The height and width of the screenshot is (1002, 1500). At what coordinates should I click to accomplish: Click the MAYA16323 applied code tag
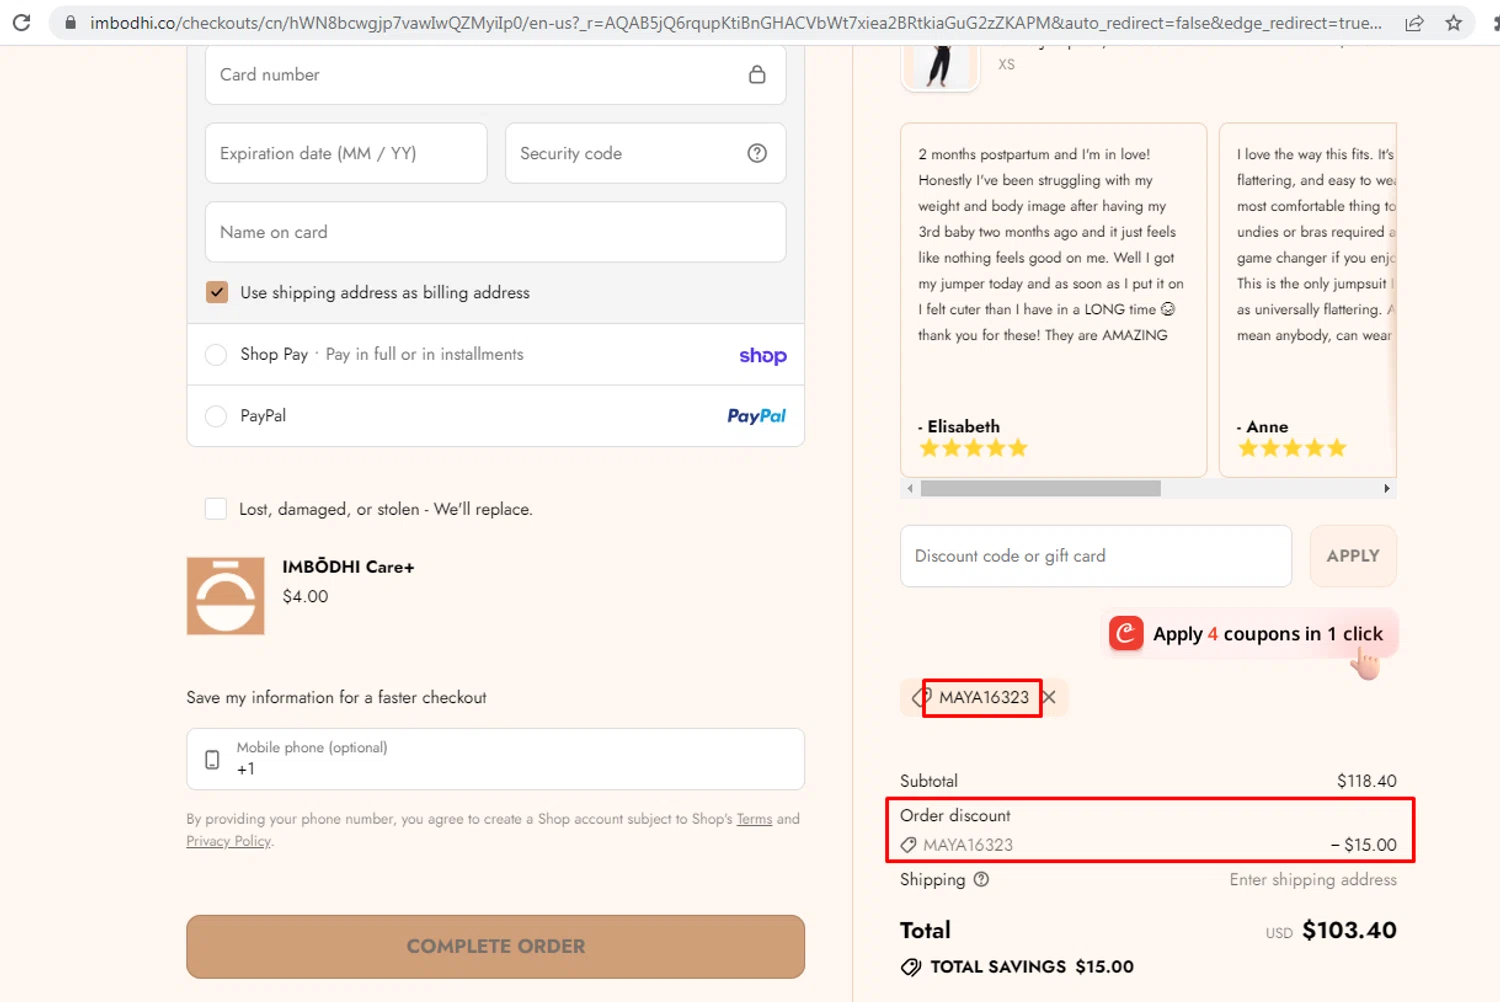coord(984,697)
